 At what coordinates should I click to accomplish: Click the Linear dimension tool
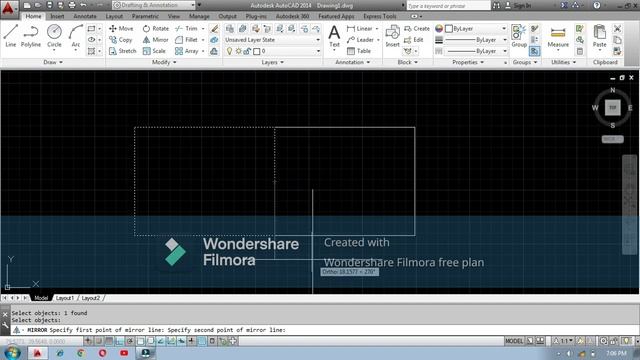pyautogui.click(x=360, y=29)
